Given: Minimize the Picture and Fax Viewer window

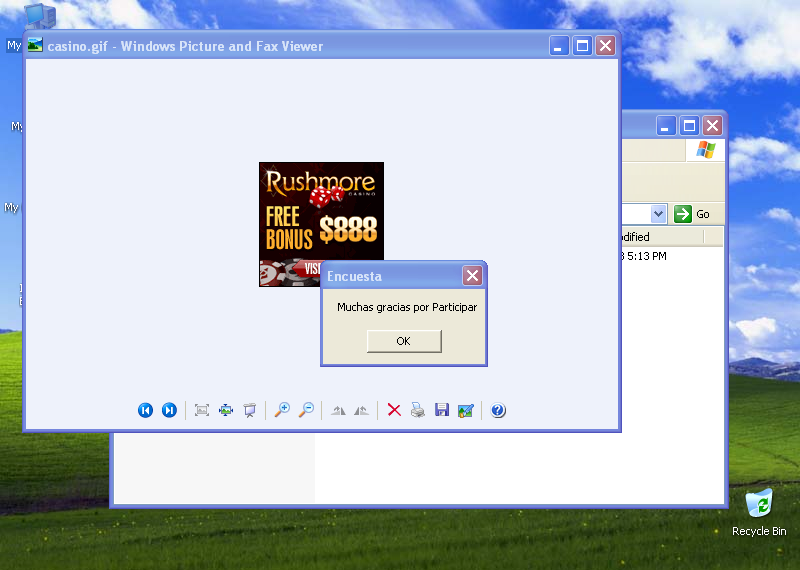Looking at the screenshot, I should click(x=559, y=46).
